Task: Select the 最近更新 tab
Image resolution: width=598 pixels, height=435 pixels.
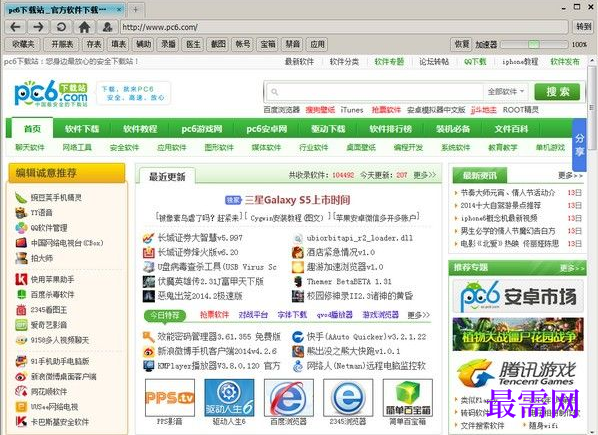Action: [x=167, y=177]
